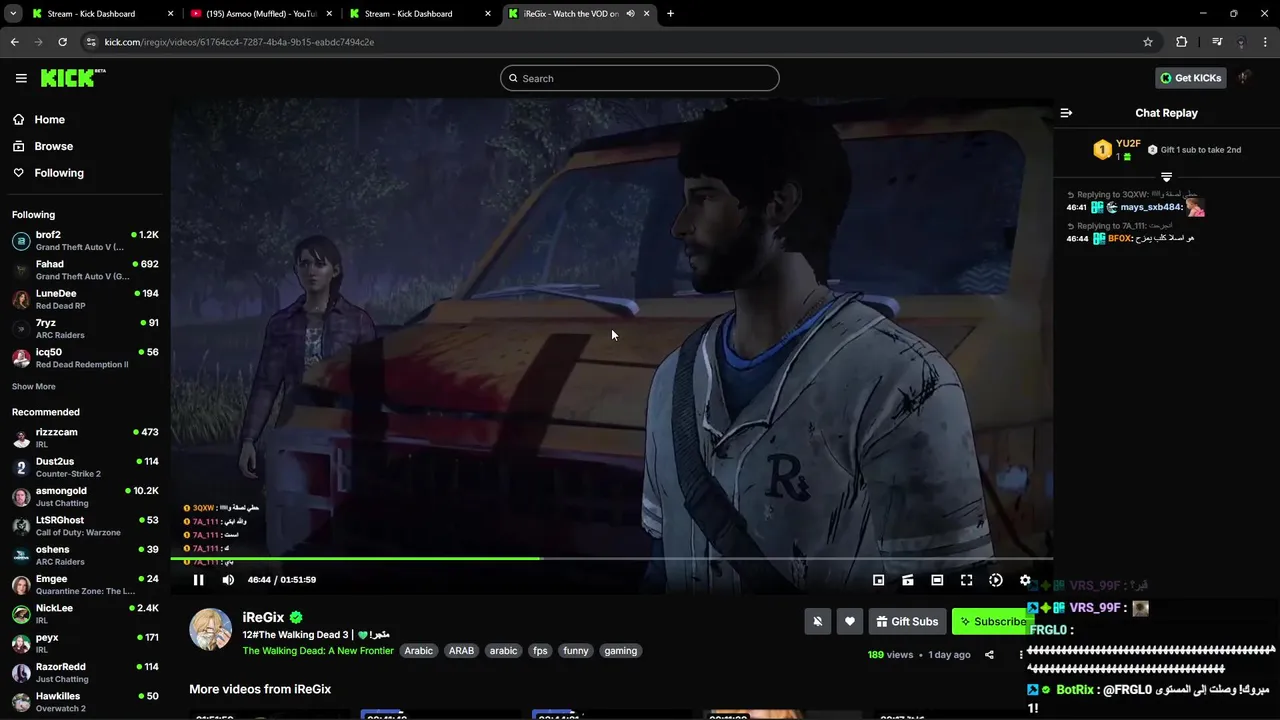This screenshot has width=1280, height=720.
Task: Seek on the video progress bar
Action: click(611, 558)
